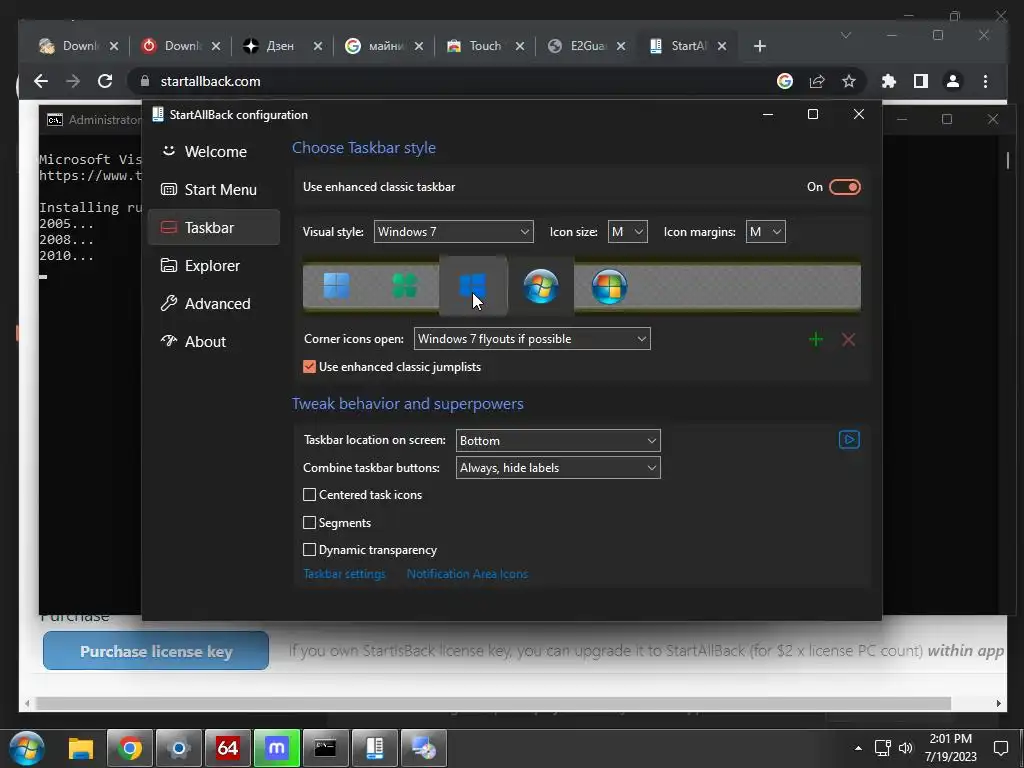Switch to the E2Guardian browser tab
This screenshot has height=768, width=1024.
click(587, 46)
